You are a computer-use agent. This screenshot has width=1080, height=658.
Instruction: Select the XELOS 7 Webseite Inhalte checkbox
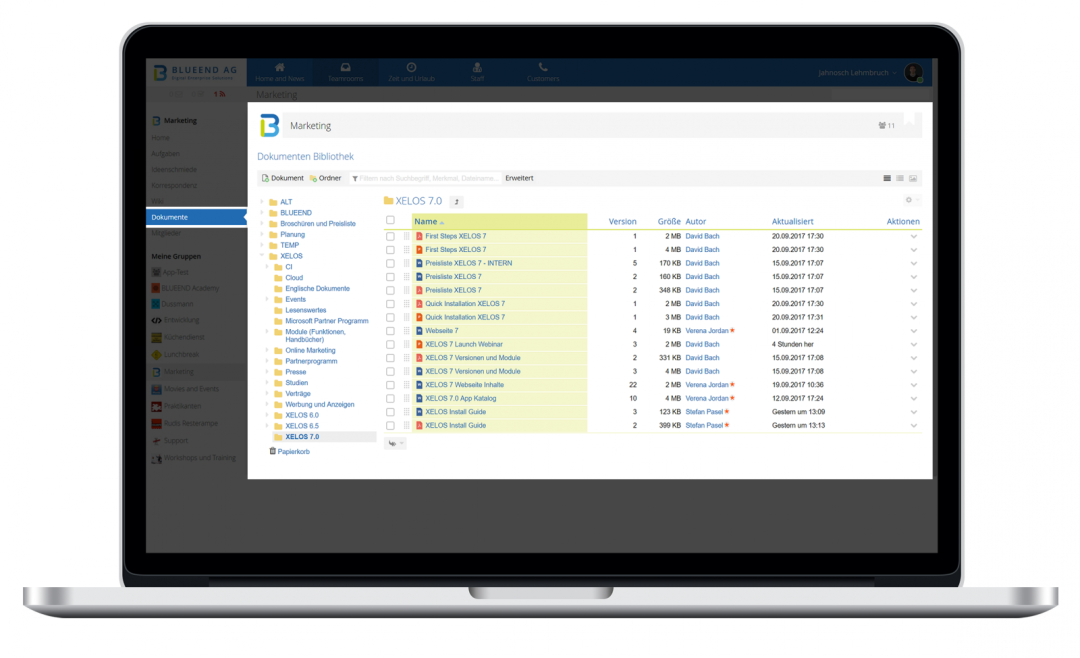click(391, 385)
